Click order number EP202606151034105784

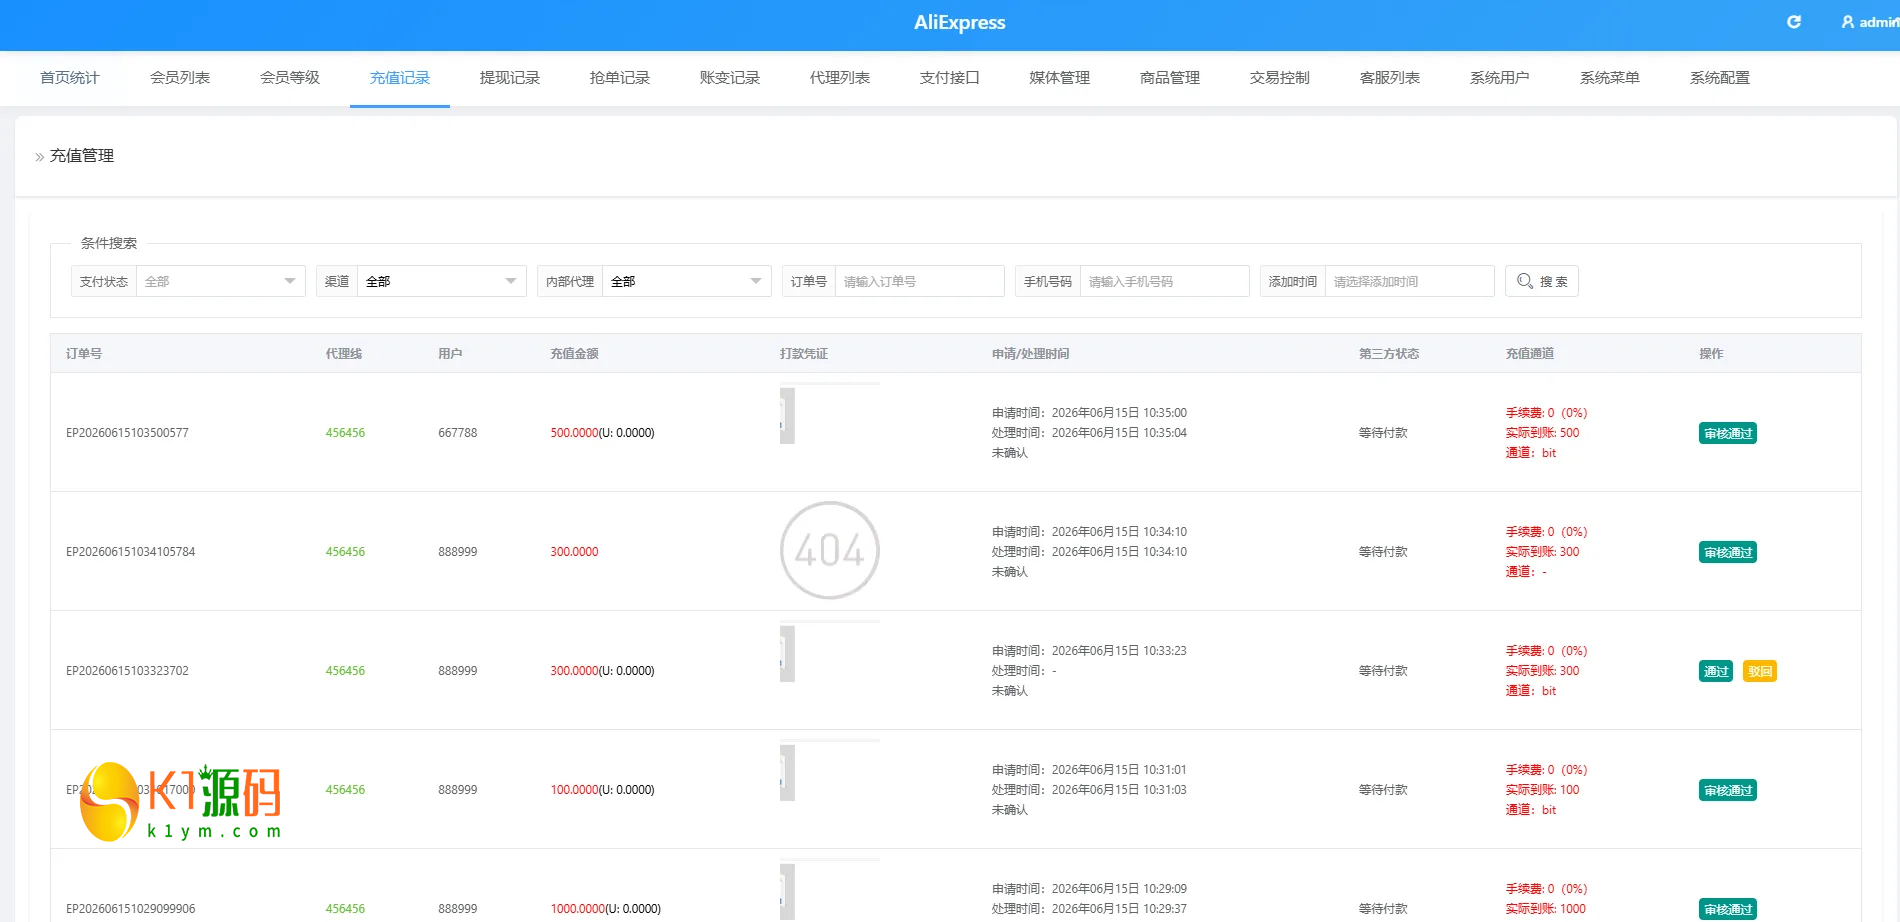(x=131, y=552)
